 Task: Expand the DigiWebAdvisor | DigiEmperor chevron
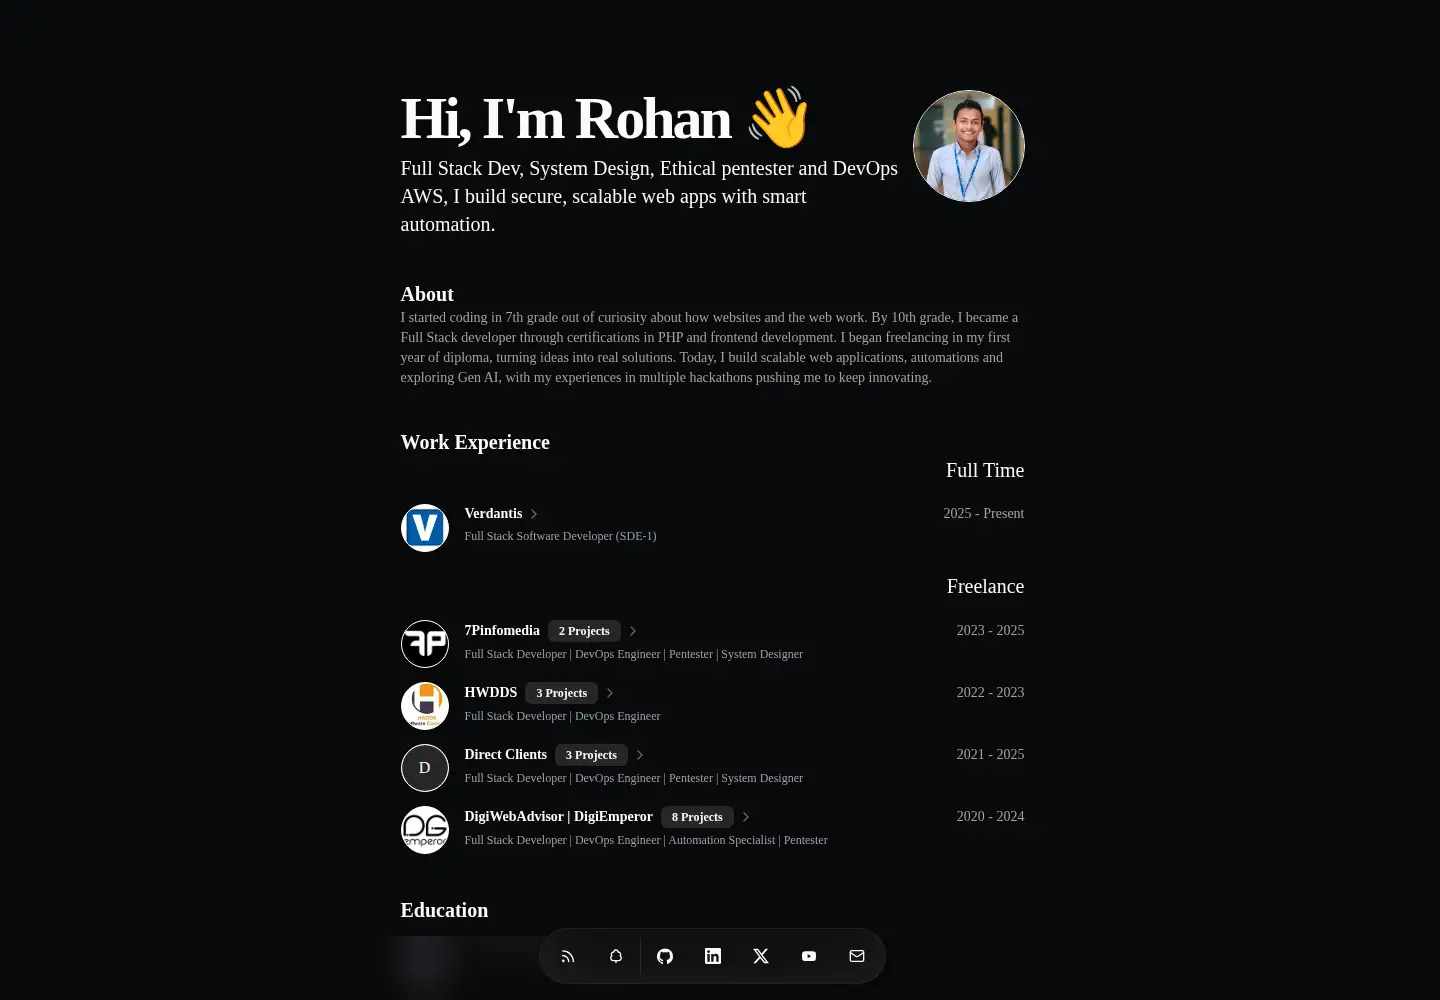click(x=746, y=817)
